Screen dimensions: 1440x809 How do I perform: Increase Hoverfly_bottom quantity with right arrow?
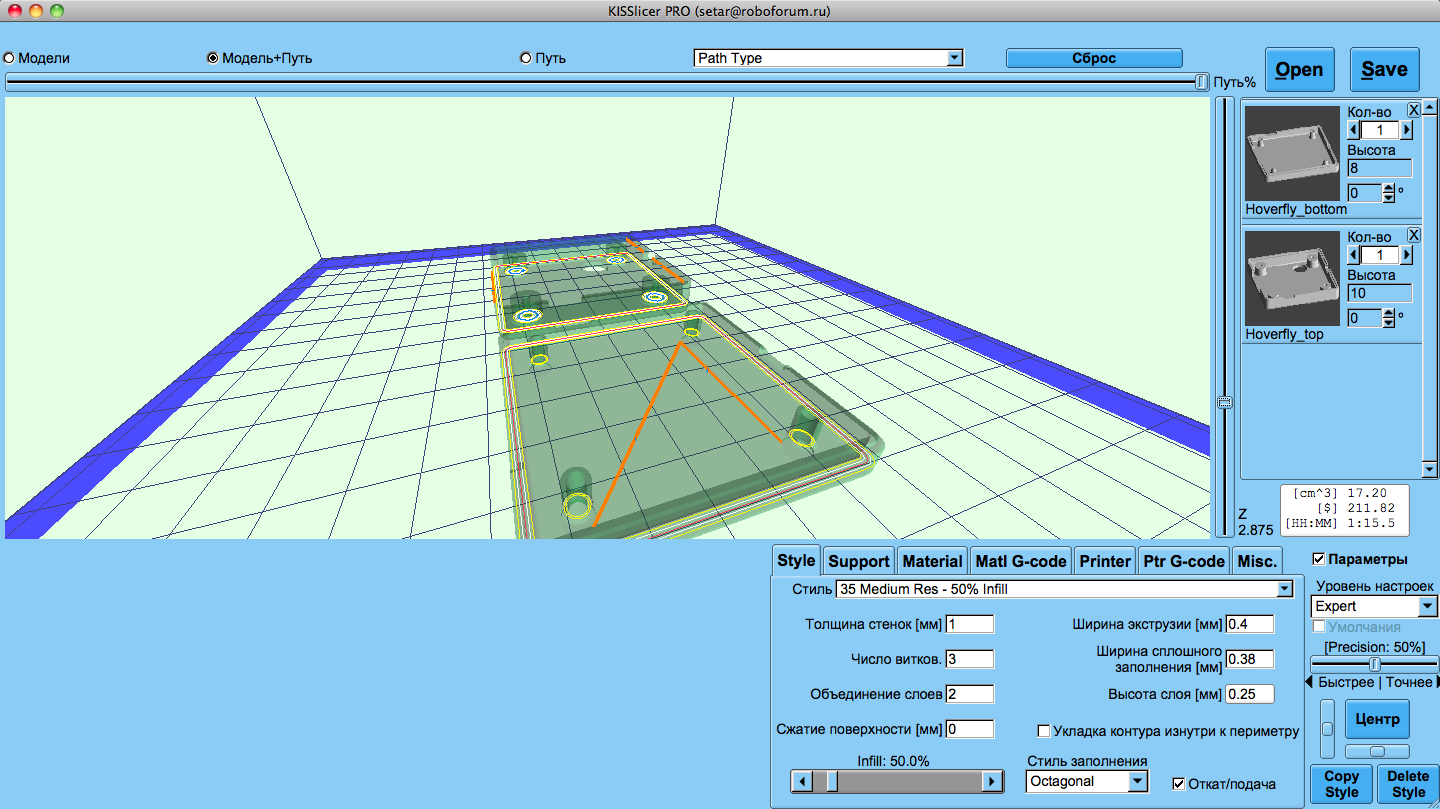[1406, 130]
